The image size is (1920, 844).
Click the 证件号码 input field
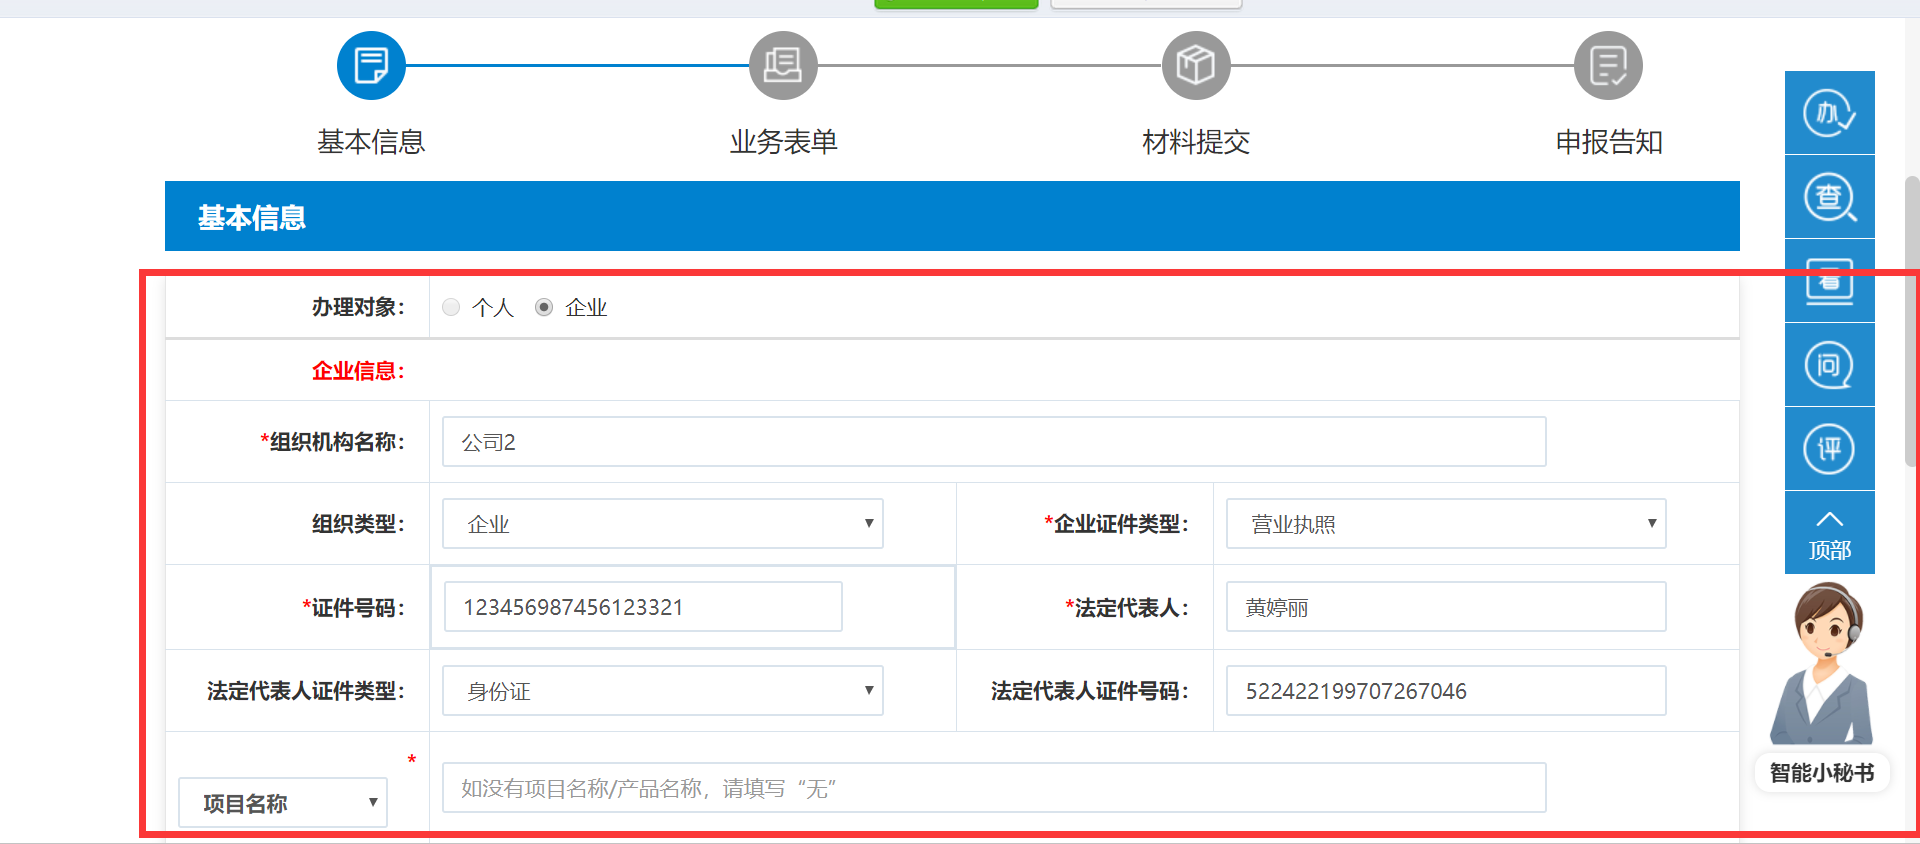click(x=643, y=607)
